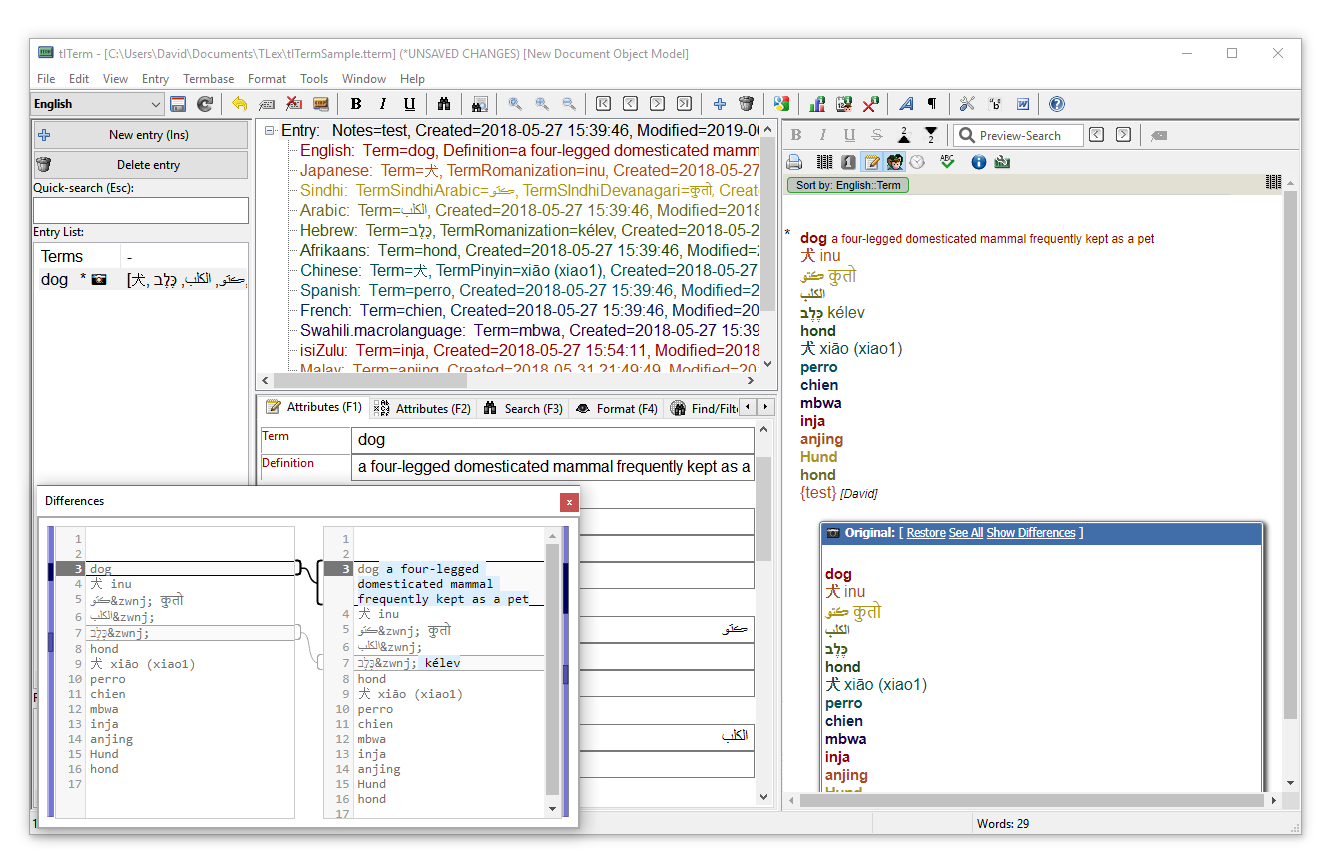This screenshot has height=864, width=1327.
Task: Click the first-entry navigation icon
Action: [603, 104]
